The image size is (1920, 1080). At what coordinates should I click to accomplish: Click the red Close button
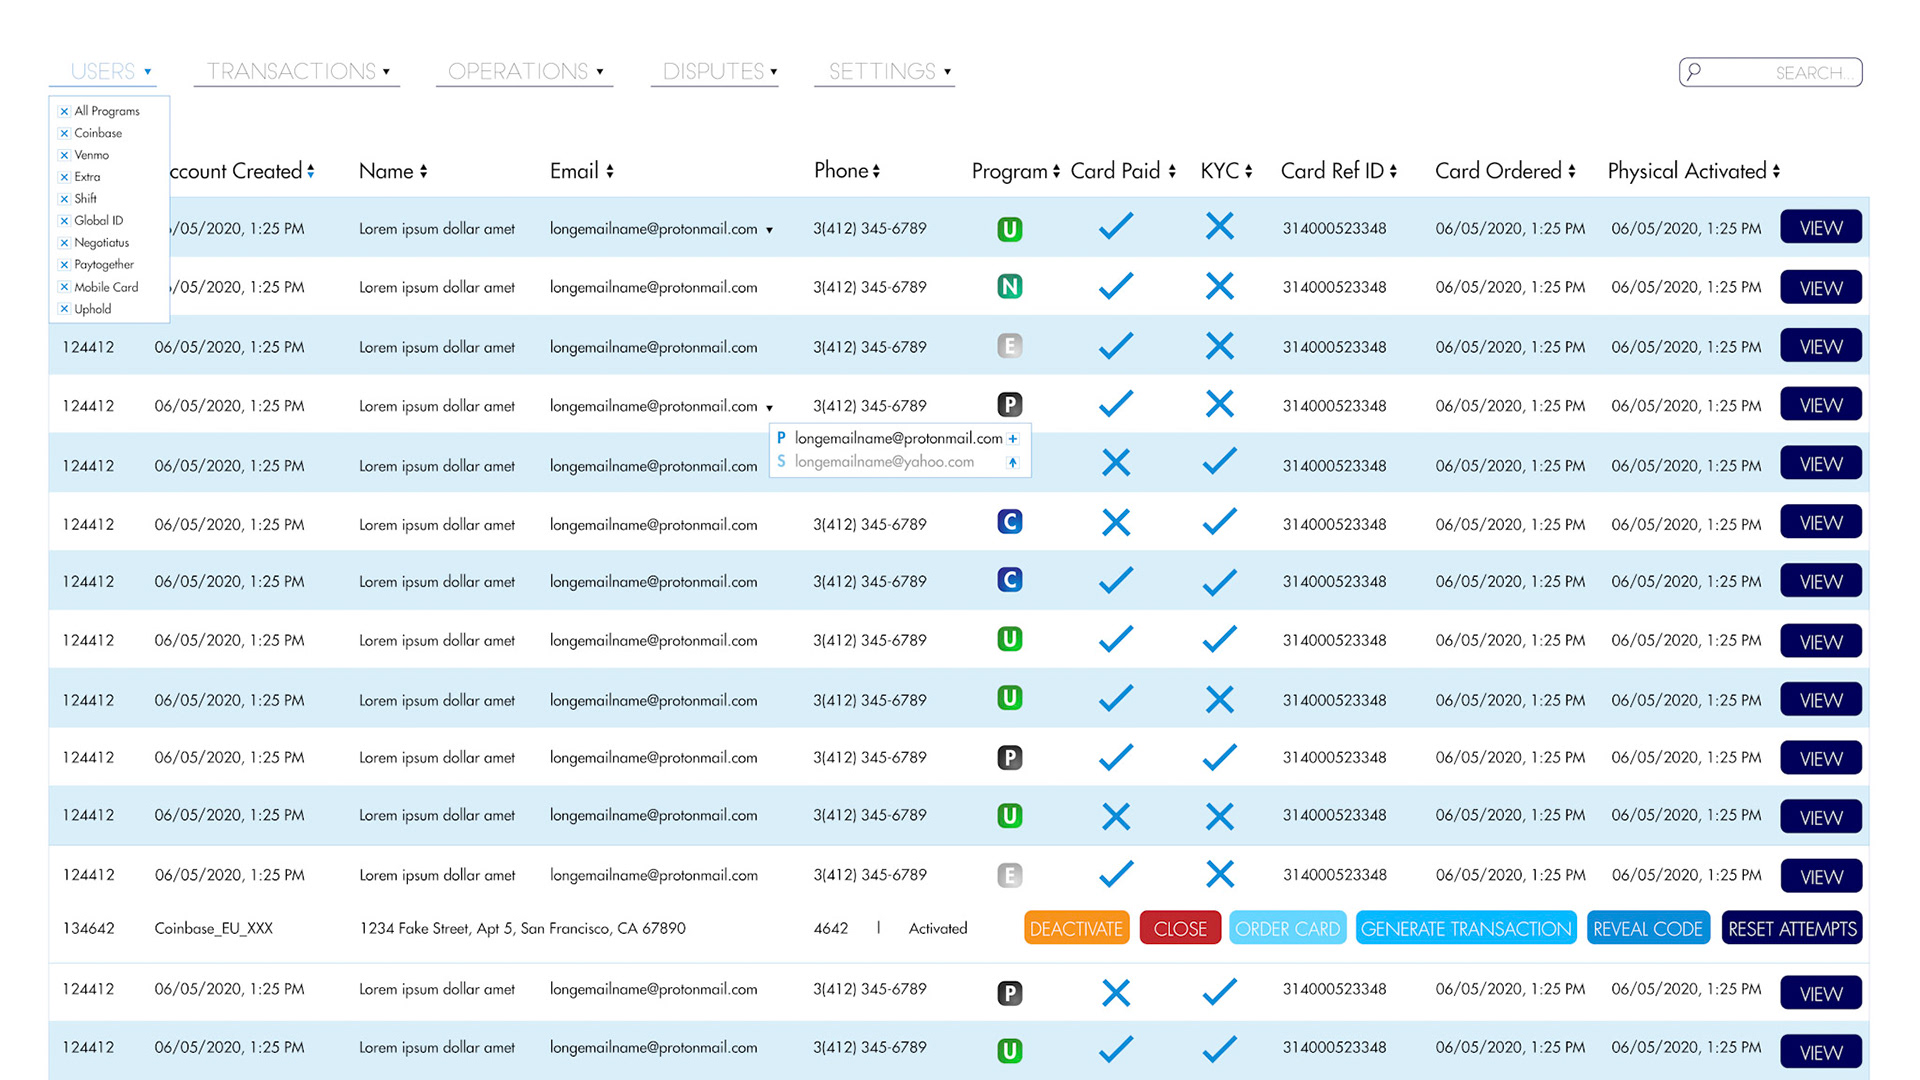point(1180,928)
